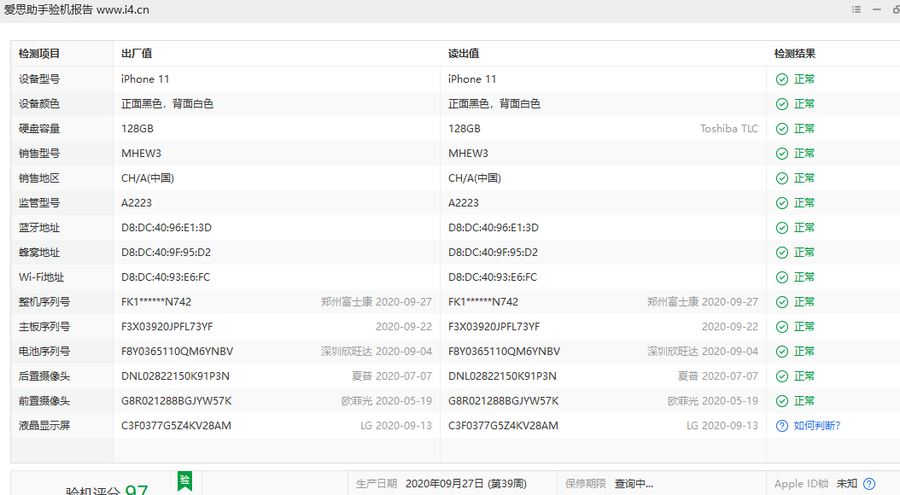The height and width of the screenshot is (495, 900).
Task: Click green check icon in 销售地区 row
Action: [782, 178]
